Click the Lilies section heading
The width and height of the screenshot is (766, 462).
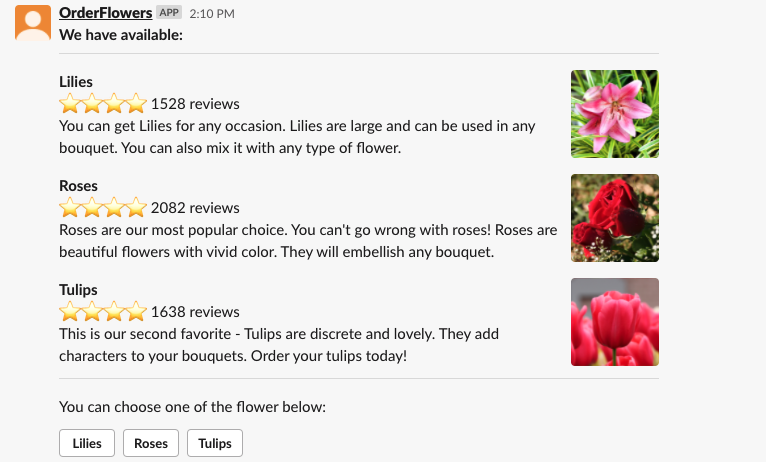[76, 82]
